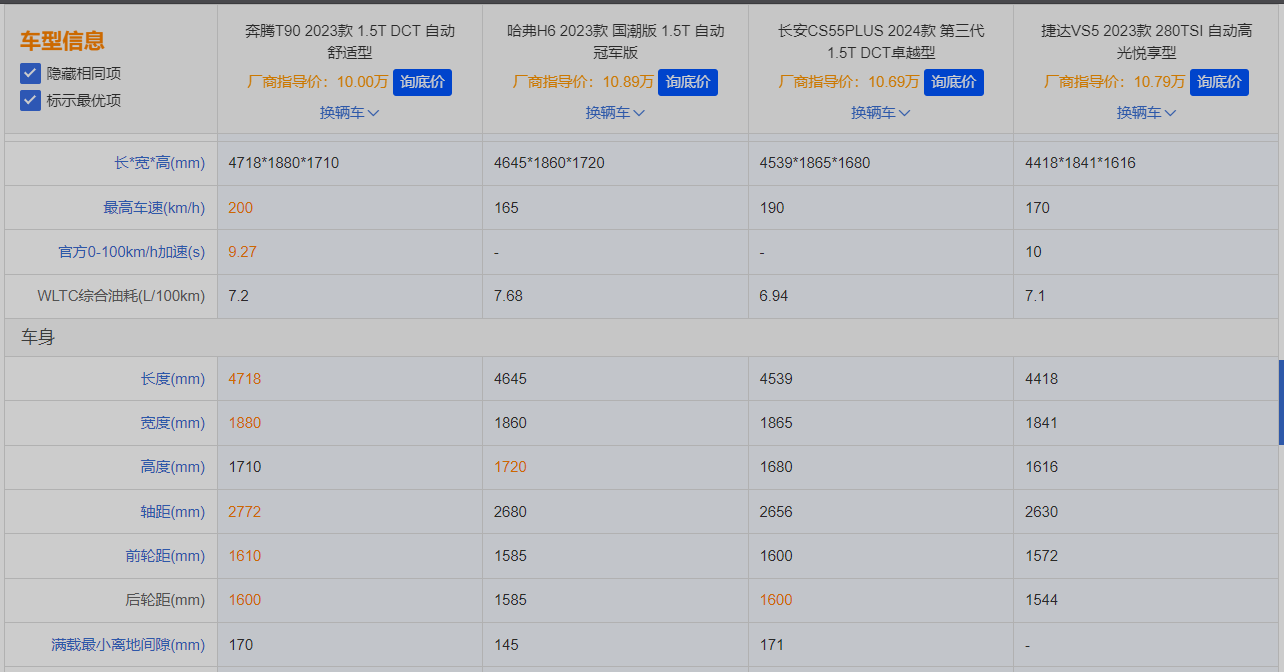Viewport: 1284px width, 672px height.
Task: Open the 奔腾T90 2023款 model title
Action: (x=350, y=42)
